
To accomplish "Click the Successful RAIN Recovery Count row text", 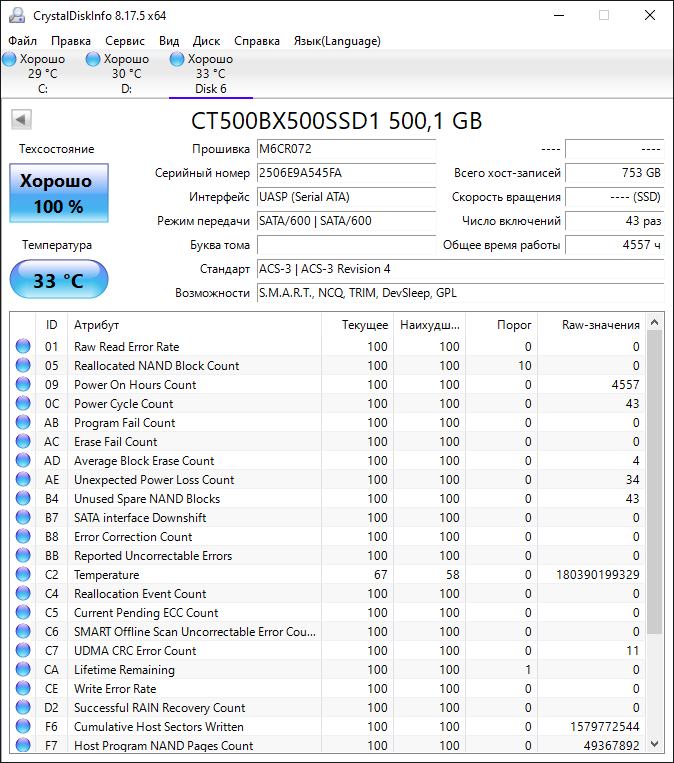I will click(x=159, y=708).
